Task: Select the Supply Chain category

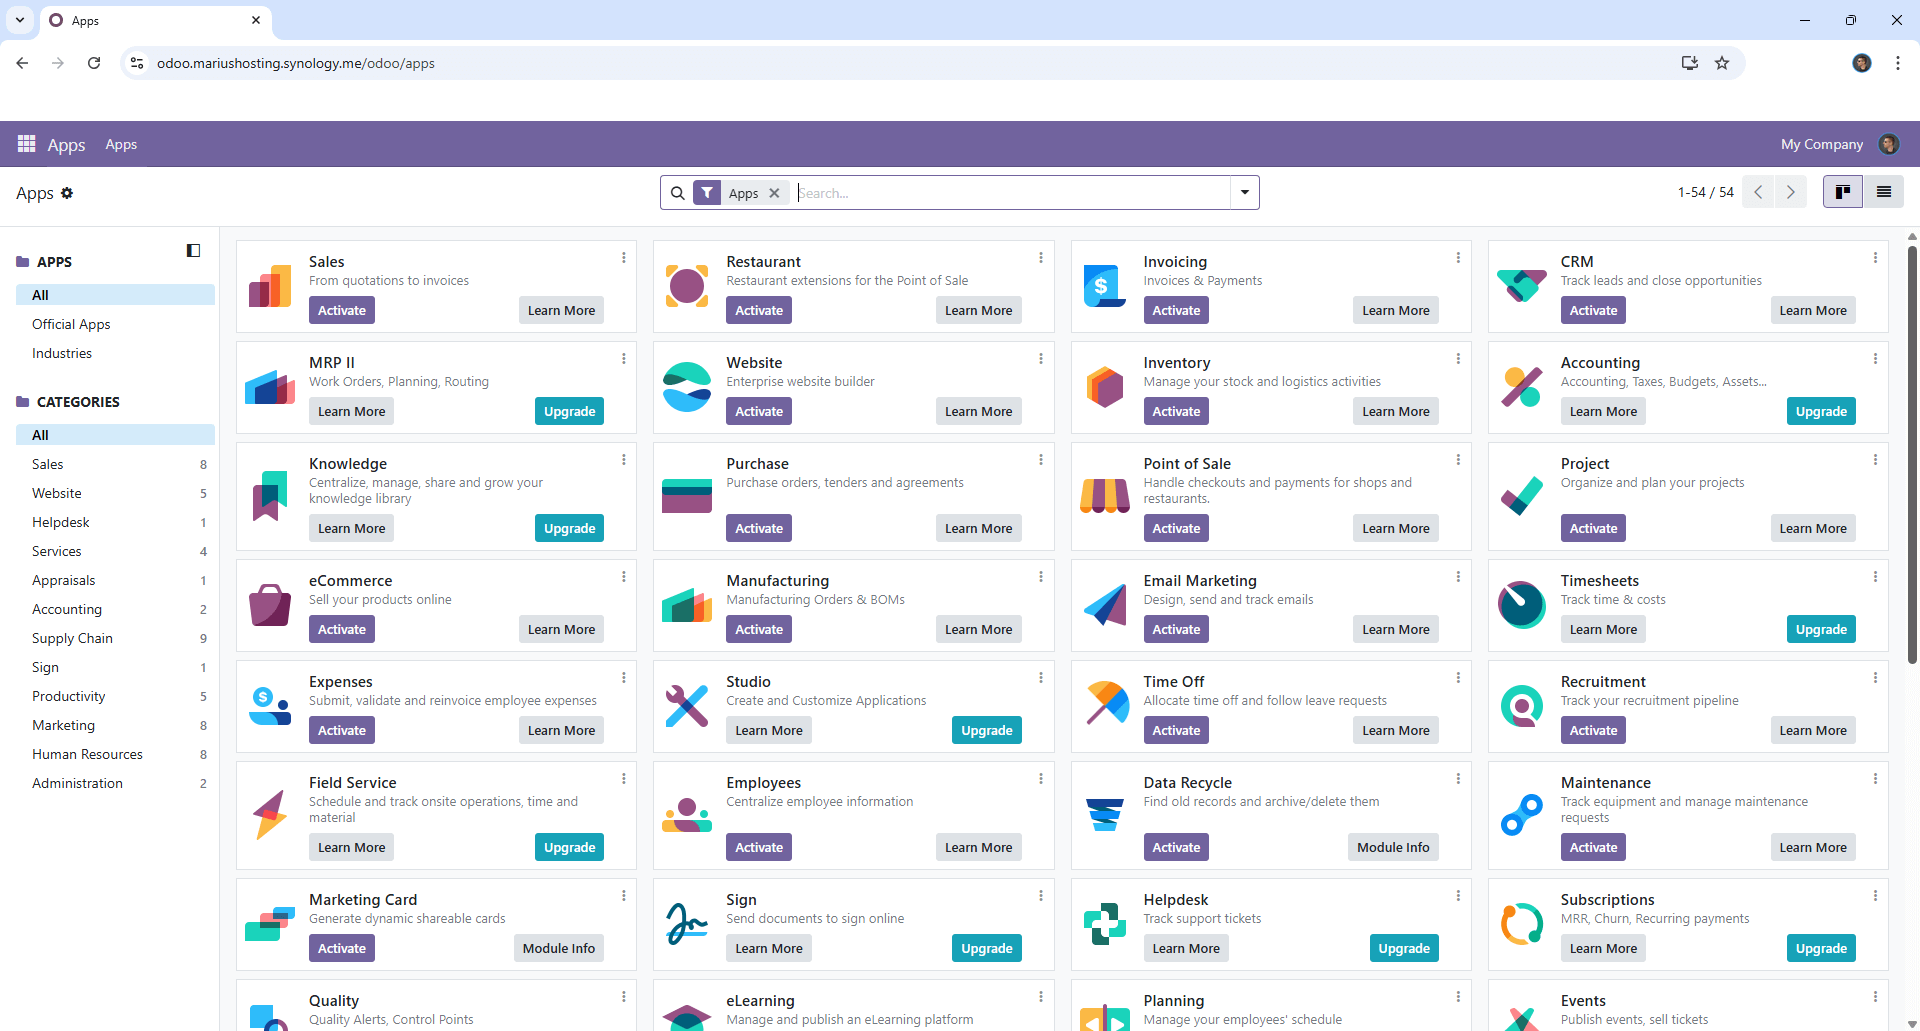Action: [72, 638]
